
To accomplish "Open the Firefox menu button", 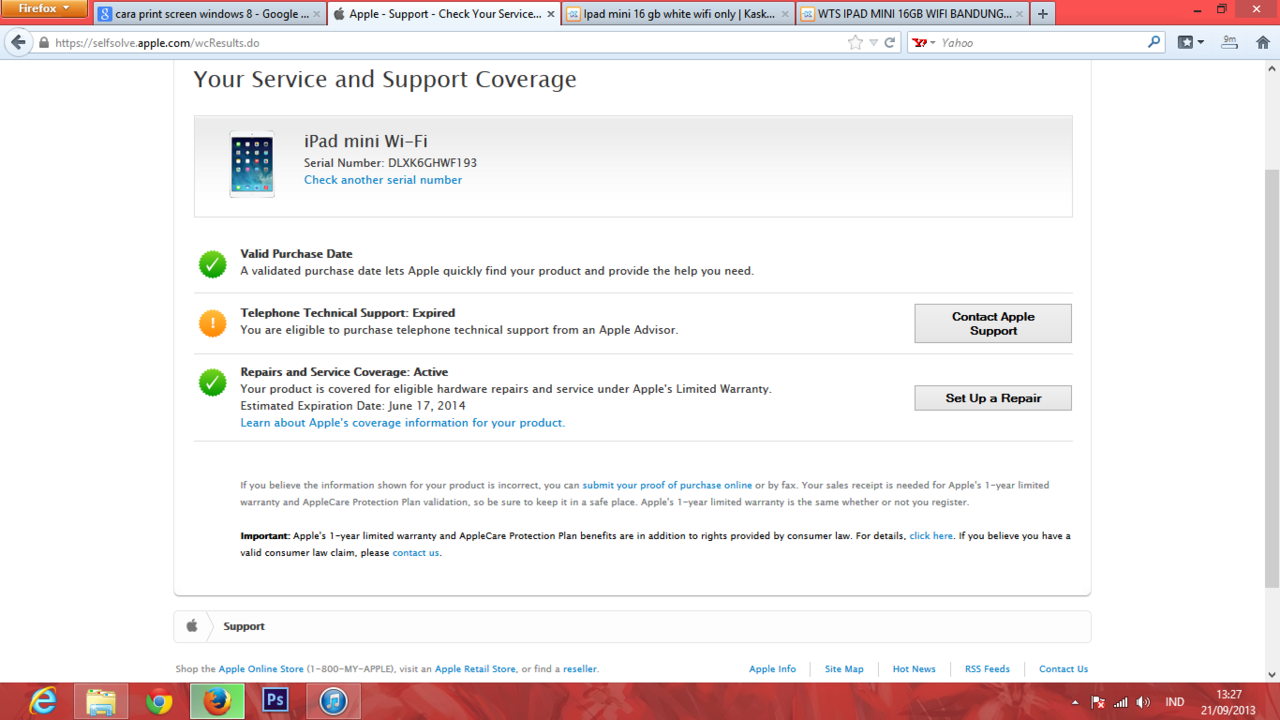I will coord(45,8).
